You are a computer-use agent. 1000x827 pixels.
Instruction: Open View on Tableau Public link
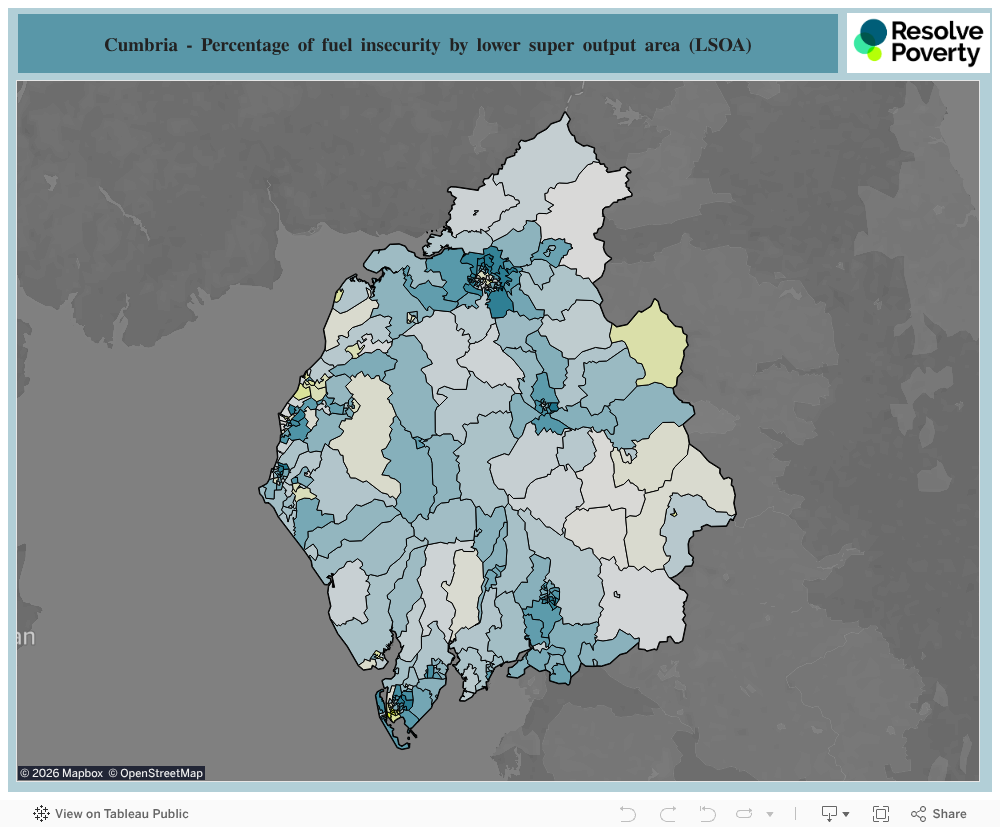click(121, 814)
